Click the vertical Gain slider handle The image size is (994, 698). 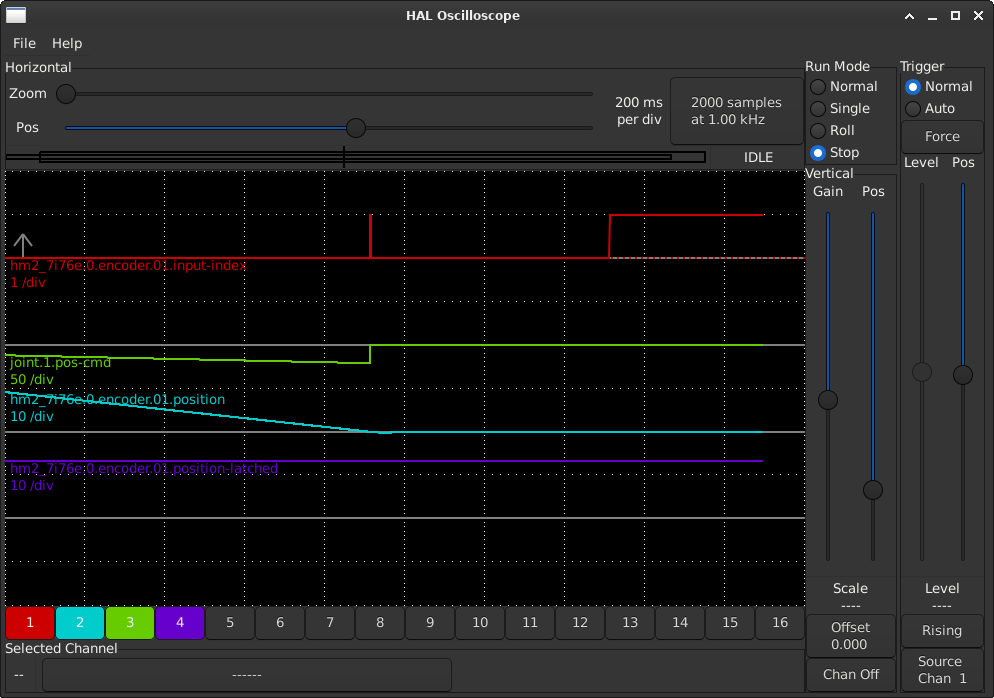(x=828, y=400)
